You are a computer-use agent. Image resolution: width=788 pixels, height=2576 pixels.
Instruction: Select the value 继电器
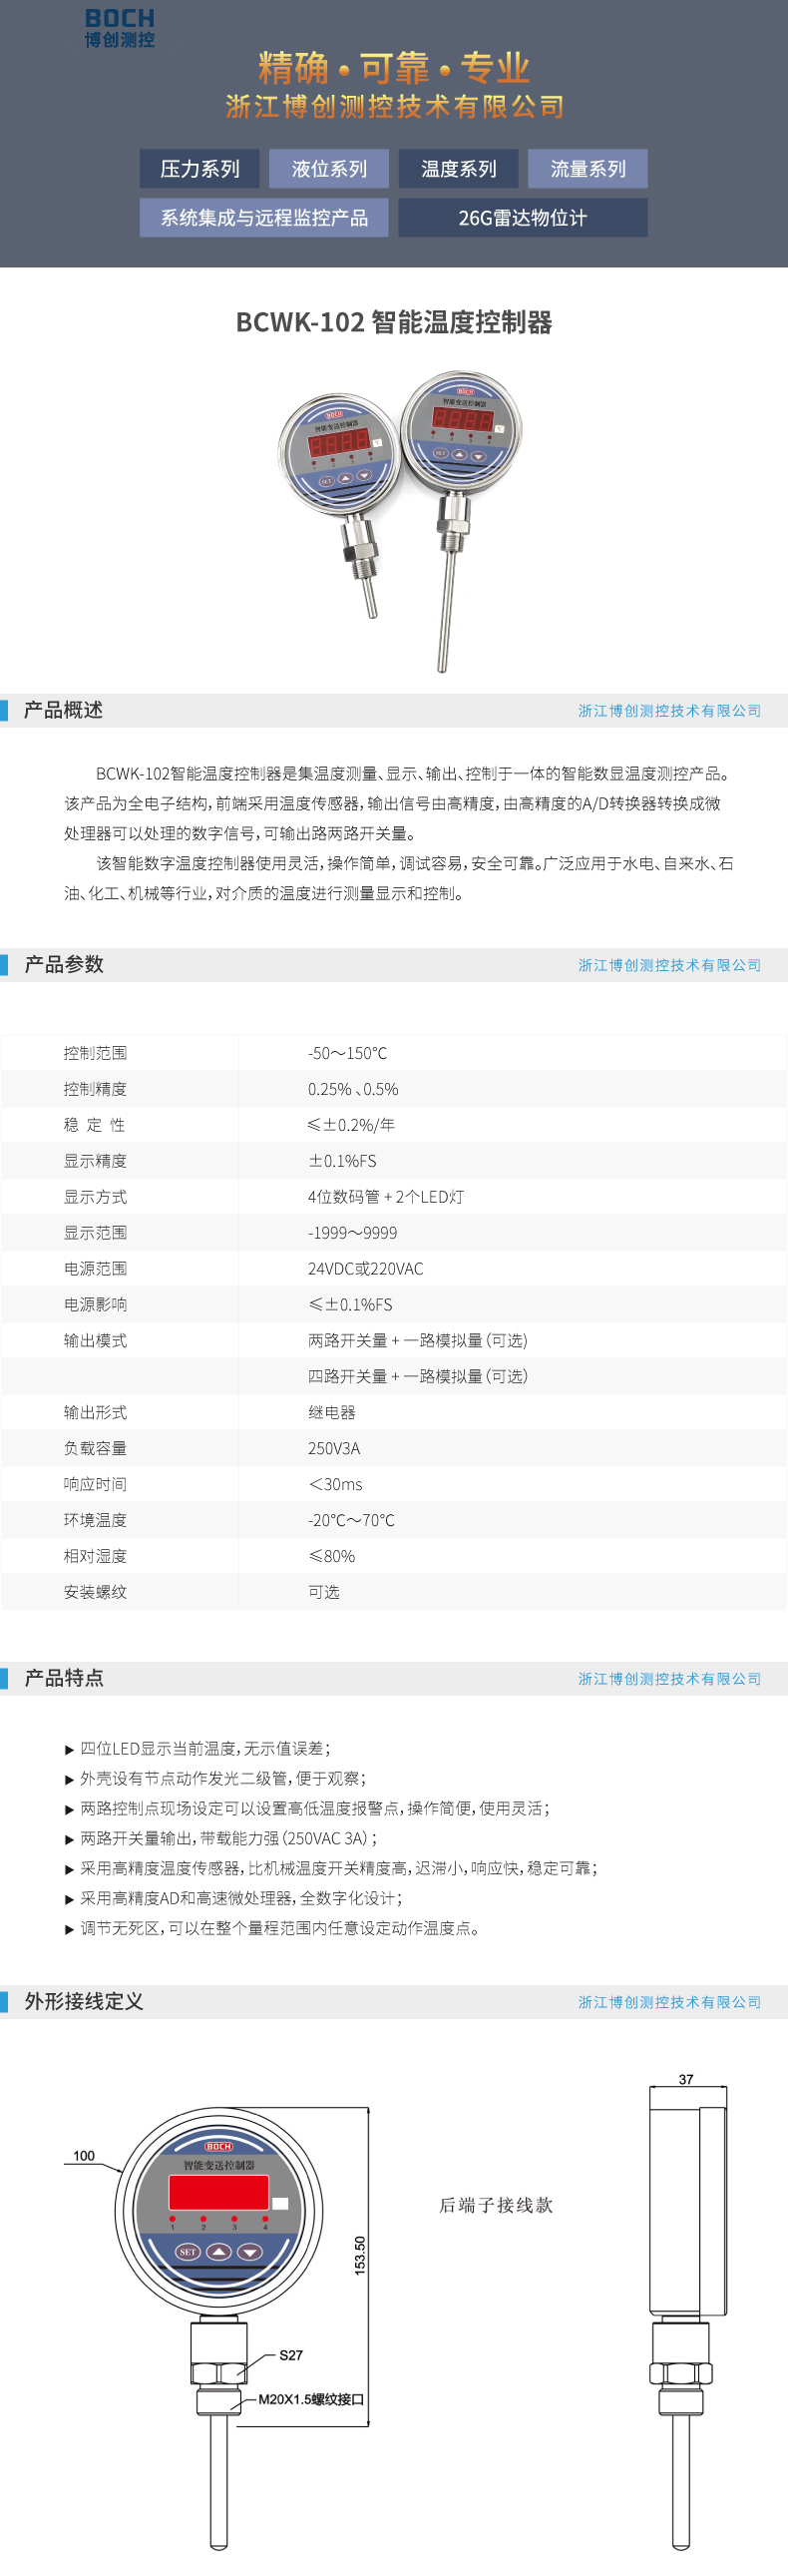pos(332,1413)
